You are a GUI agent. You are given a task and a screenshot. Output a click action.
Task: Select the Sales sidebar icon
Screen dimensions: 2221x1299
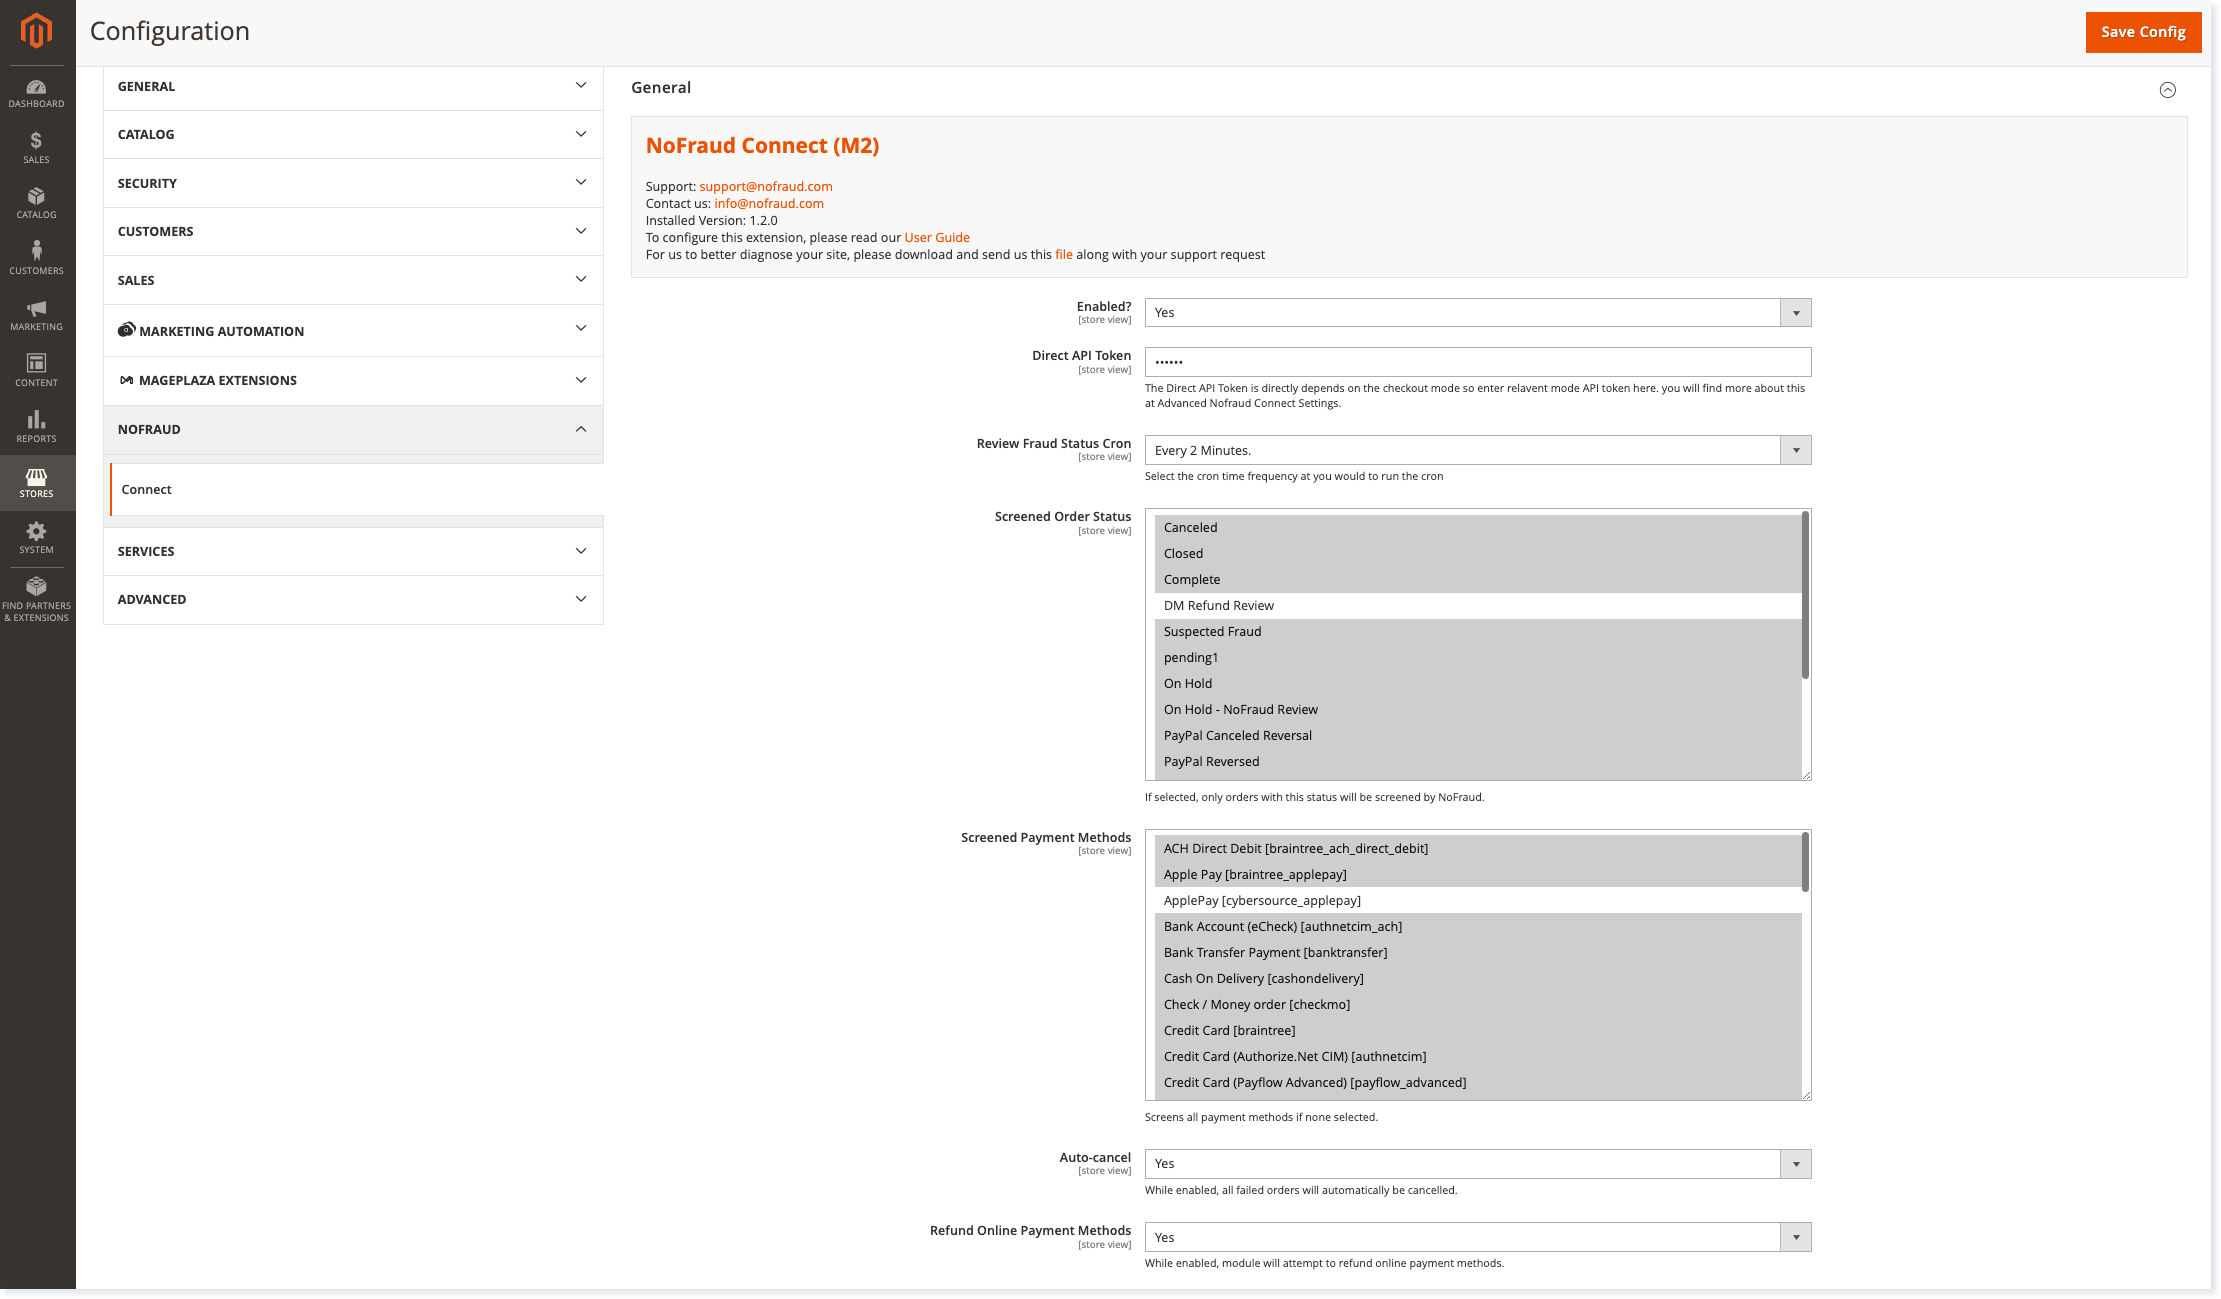coord(36,142)
